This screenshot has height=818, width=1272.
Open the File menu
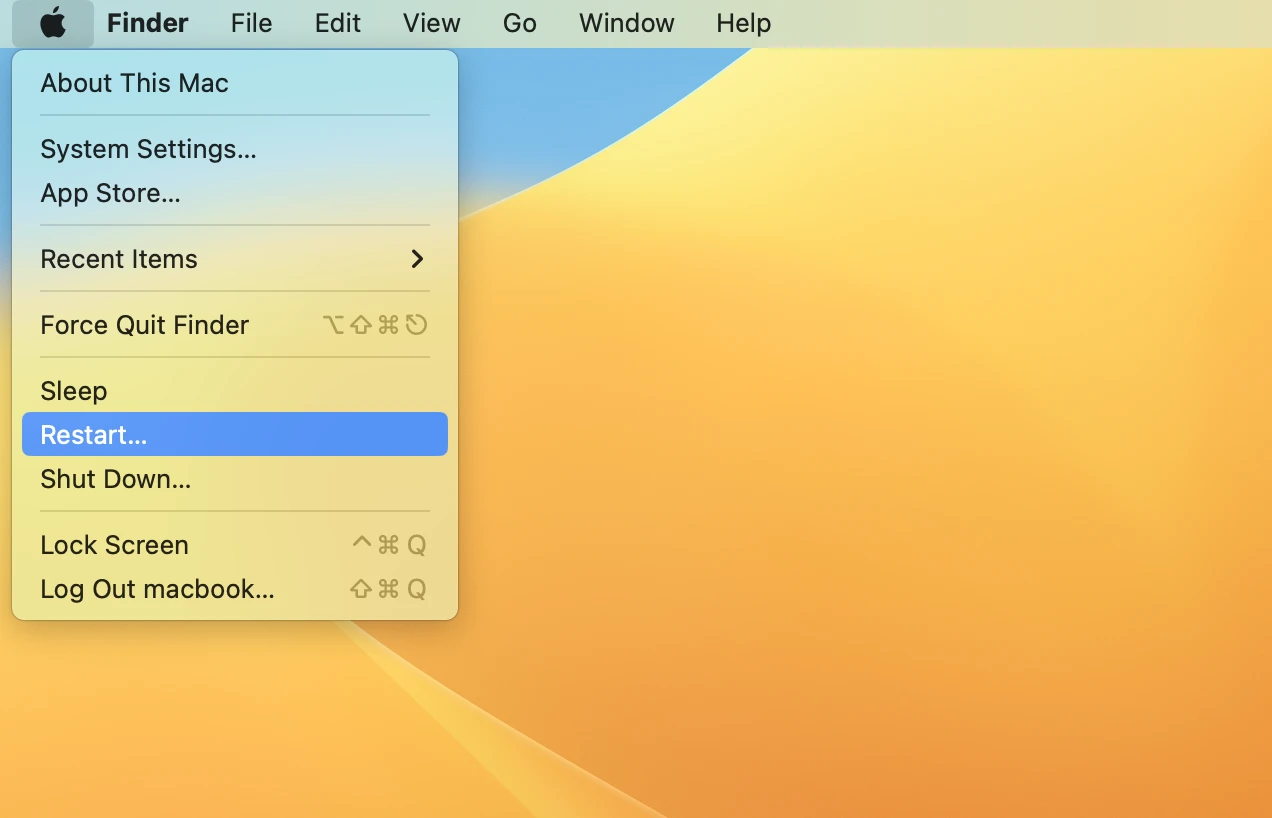pos(250,23)
